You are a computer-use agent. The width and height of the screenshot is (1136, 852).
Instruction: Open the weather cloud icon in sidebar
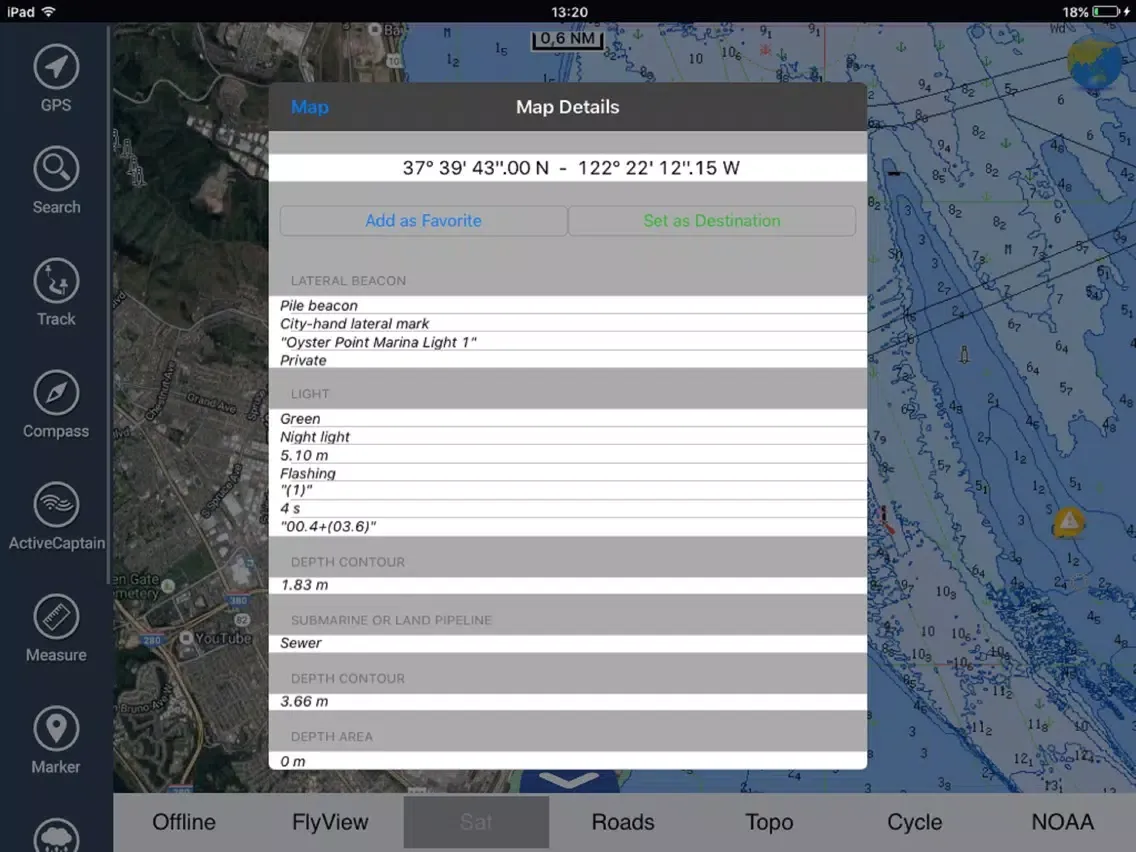tap(56, 836)
